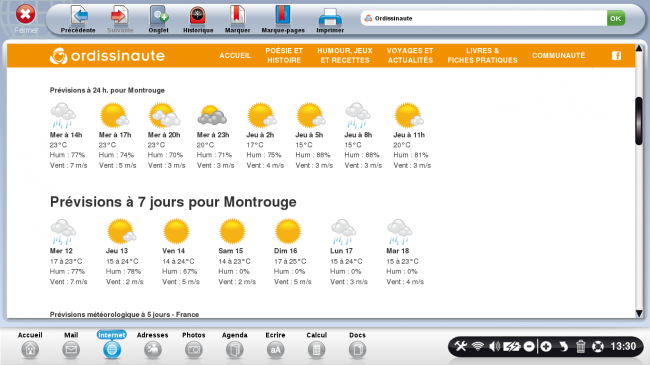Open the settings wrench tools icon

pyautogui.click(x=461, y=346)
